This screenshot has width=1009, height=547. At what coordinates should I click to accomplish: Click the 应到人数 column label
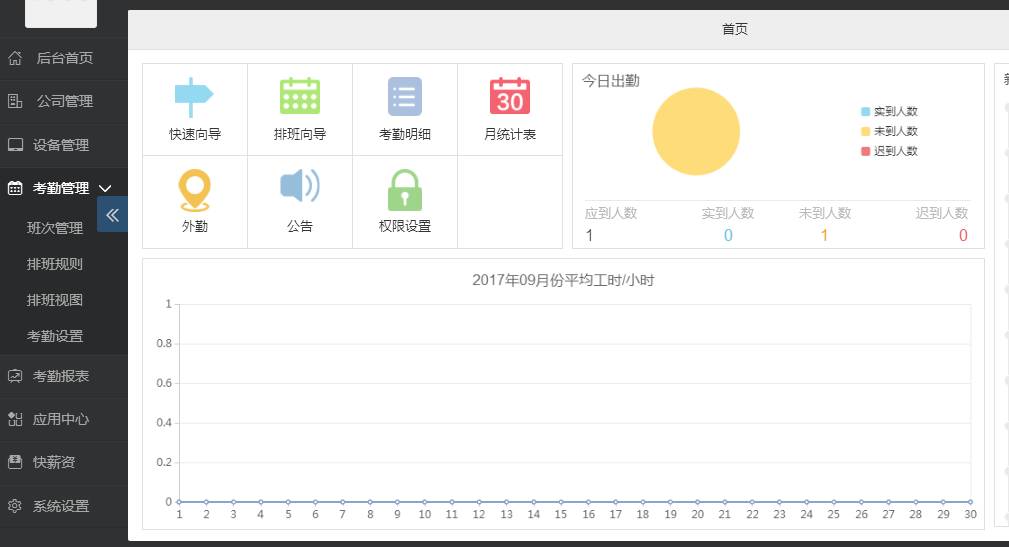coord(611,213)
